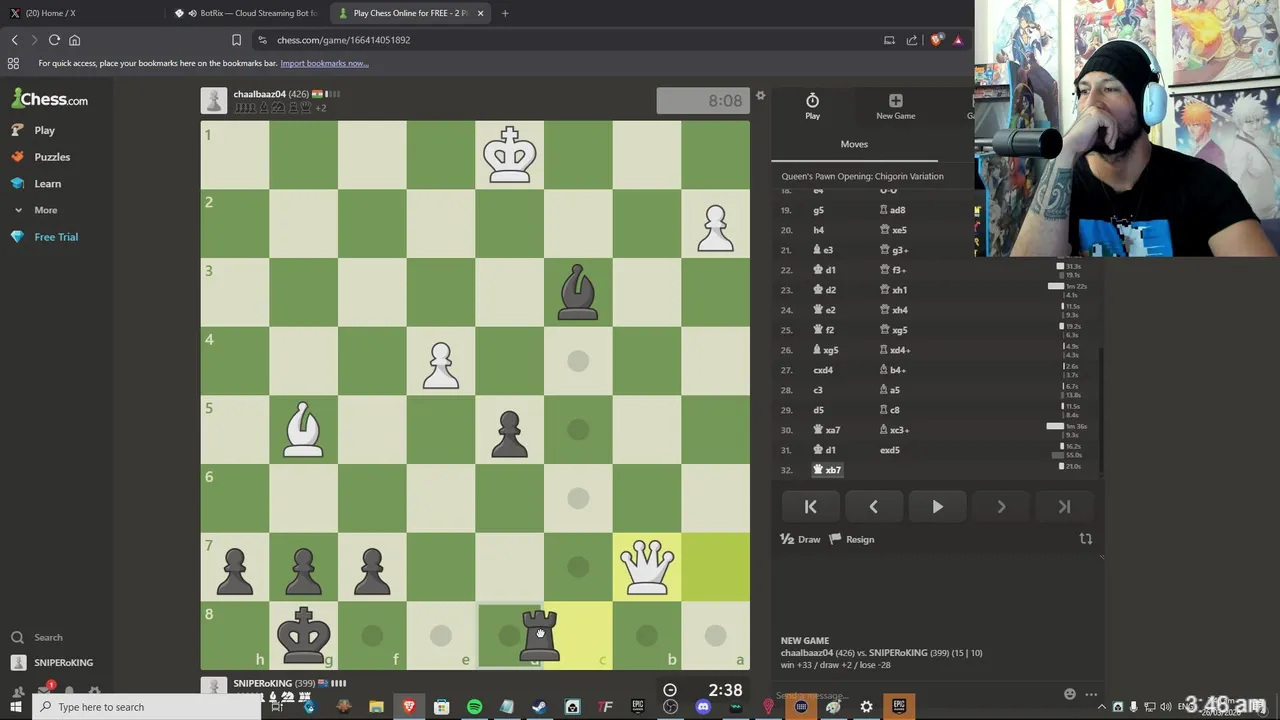This screenshot has width=1280, height=720.
Task: Open browser tab groups grid icon
Action: tap(13, 63)
